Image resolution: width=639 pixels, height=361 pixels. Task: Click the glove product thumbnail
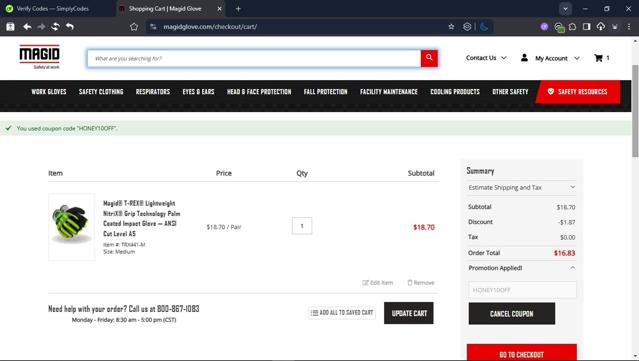[72, 227]
